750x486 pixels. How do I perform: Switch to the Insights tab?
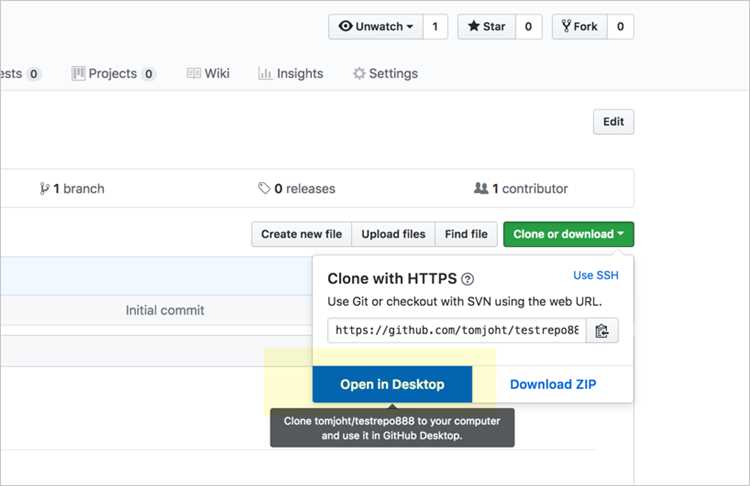(291, 73)
